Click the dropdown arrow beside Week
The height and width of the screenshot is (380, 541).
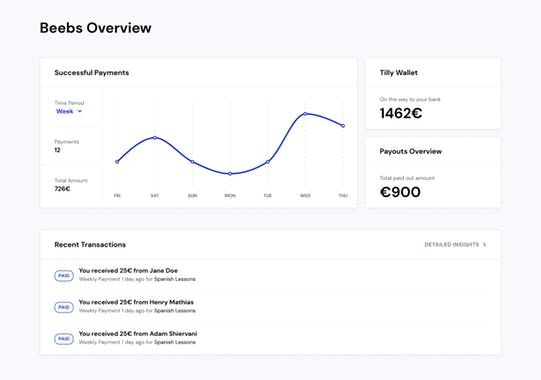pos(80,111)
